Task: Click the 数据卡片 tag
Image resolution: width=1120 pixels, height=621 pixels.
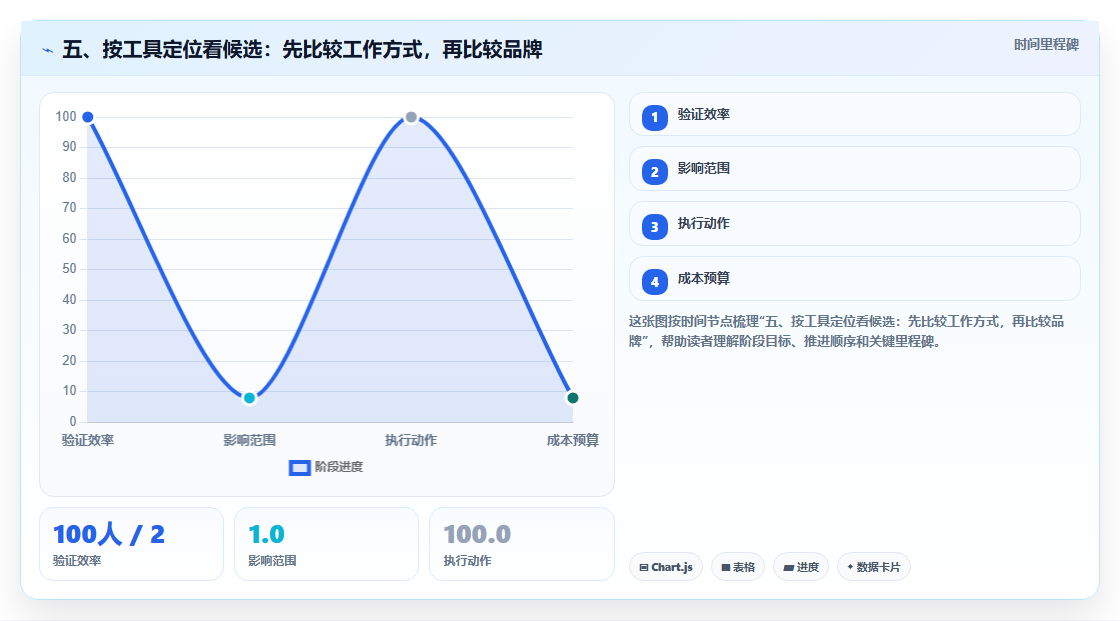Action: tap(874, 567)
